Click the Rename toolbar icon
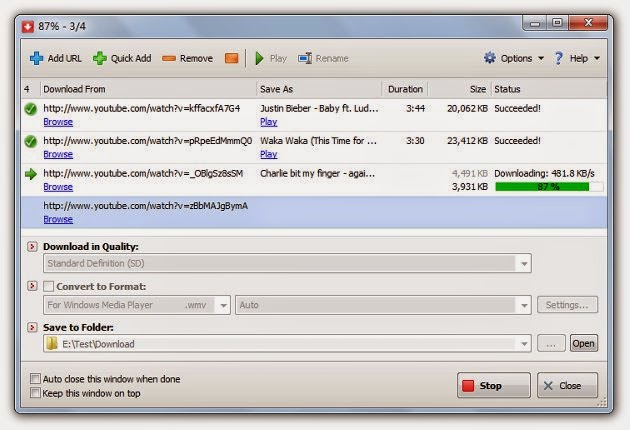 click(305, 59)
